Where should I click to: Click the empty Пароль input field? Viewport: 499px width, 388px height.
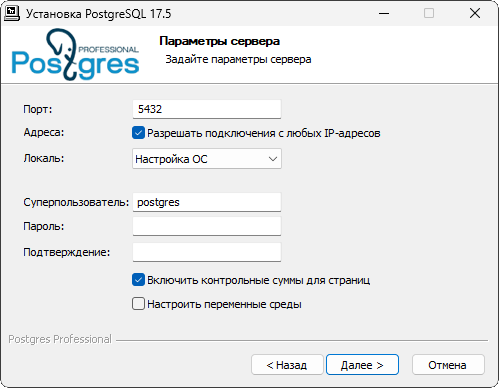pos(207,226)
